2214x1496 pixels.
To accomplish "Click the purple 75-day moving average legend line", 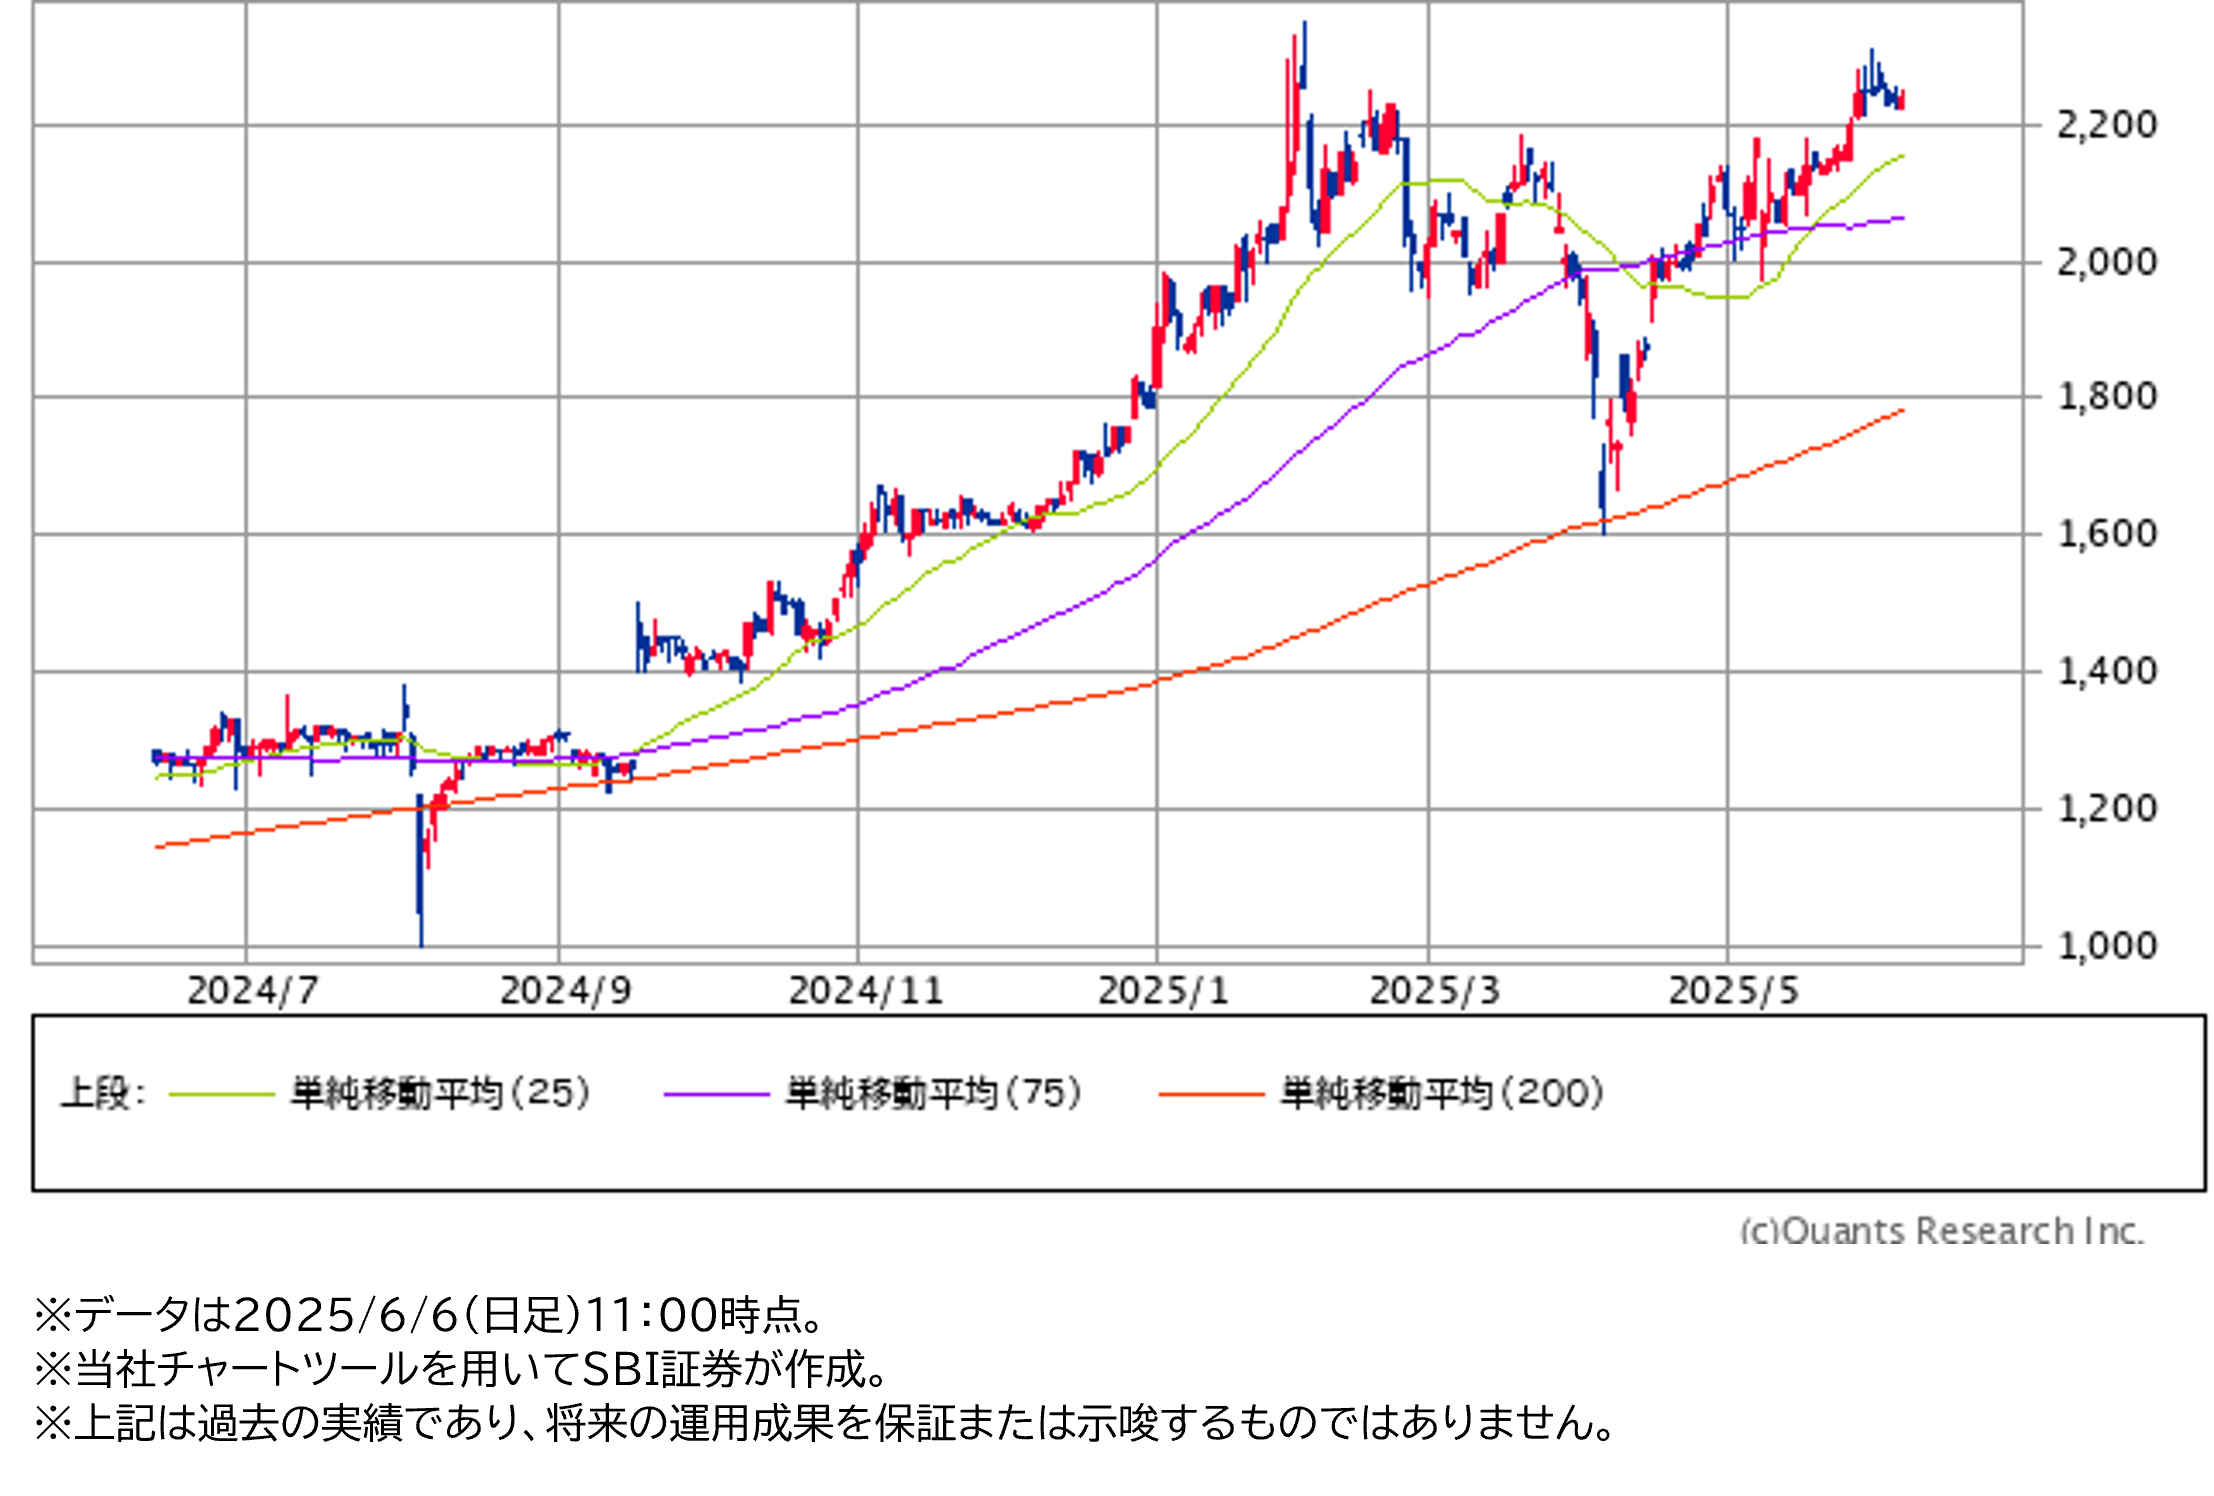I will pyautogui.click(x=716, y=1095).
